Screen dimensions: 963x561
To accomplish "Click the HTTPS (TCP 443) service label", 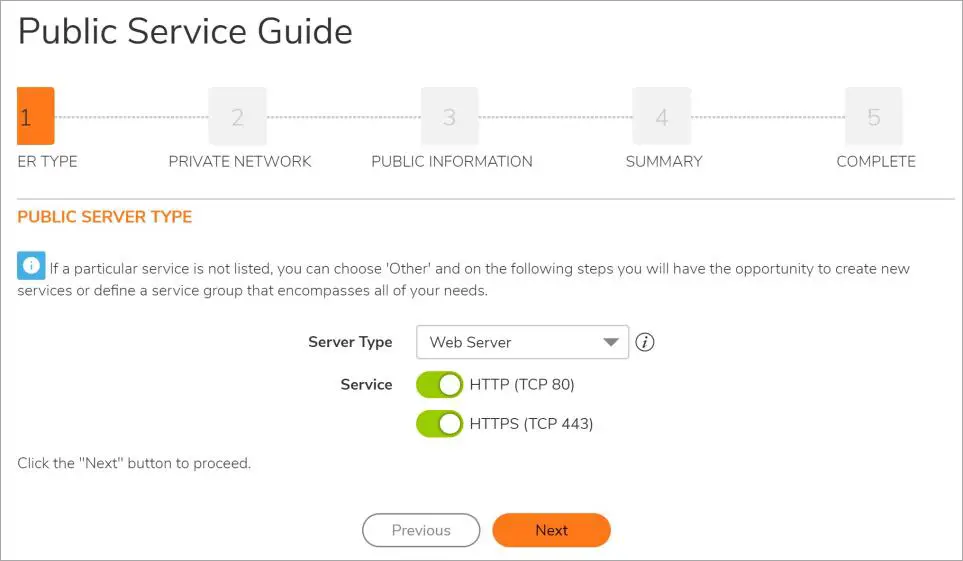I will [531, 424].
